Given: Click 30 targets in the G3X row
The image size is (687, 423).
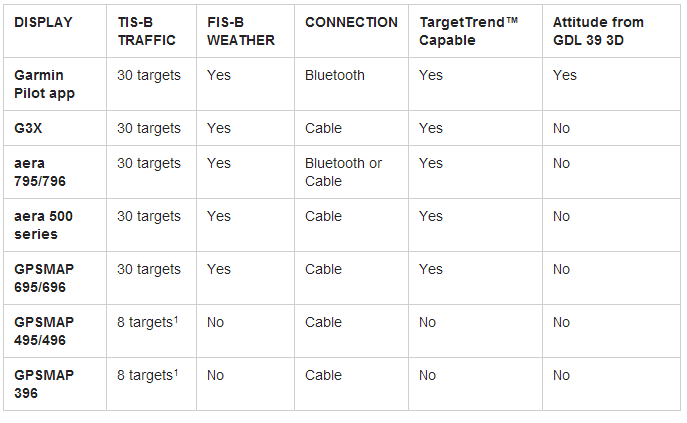Looking at the screenshot, I should point(149,128).
